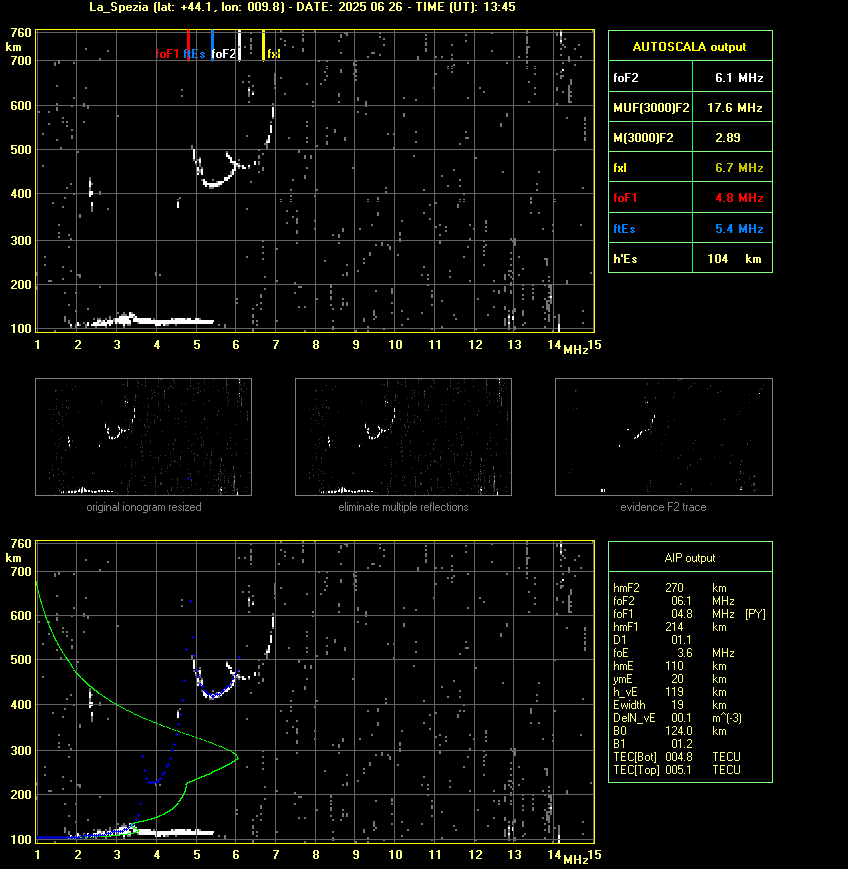Click the yellow 'fxI' marker label on upper ionogram
This screenshot has height=869, width=848.
click(x=274, y=54)
